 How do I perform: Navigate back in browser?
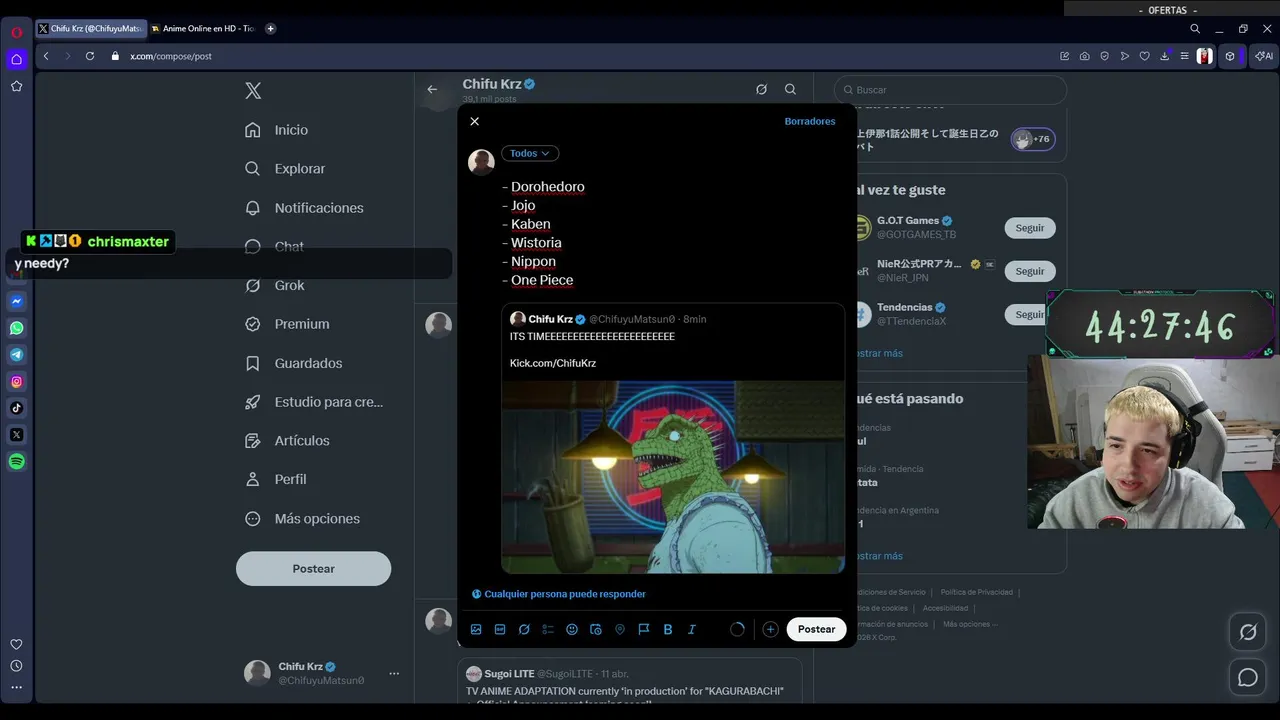46,56
